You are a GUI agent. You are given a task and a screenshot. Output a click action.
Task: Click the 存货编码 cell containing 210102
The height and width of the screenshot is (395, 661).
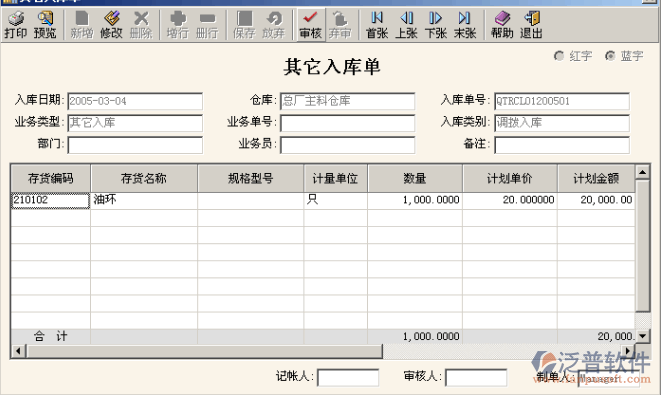tap(51, 200)
